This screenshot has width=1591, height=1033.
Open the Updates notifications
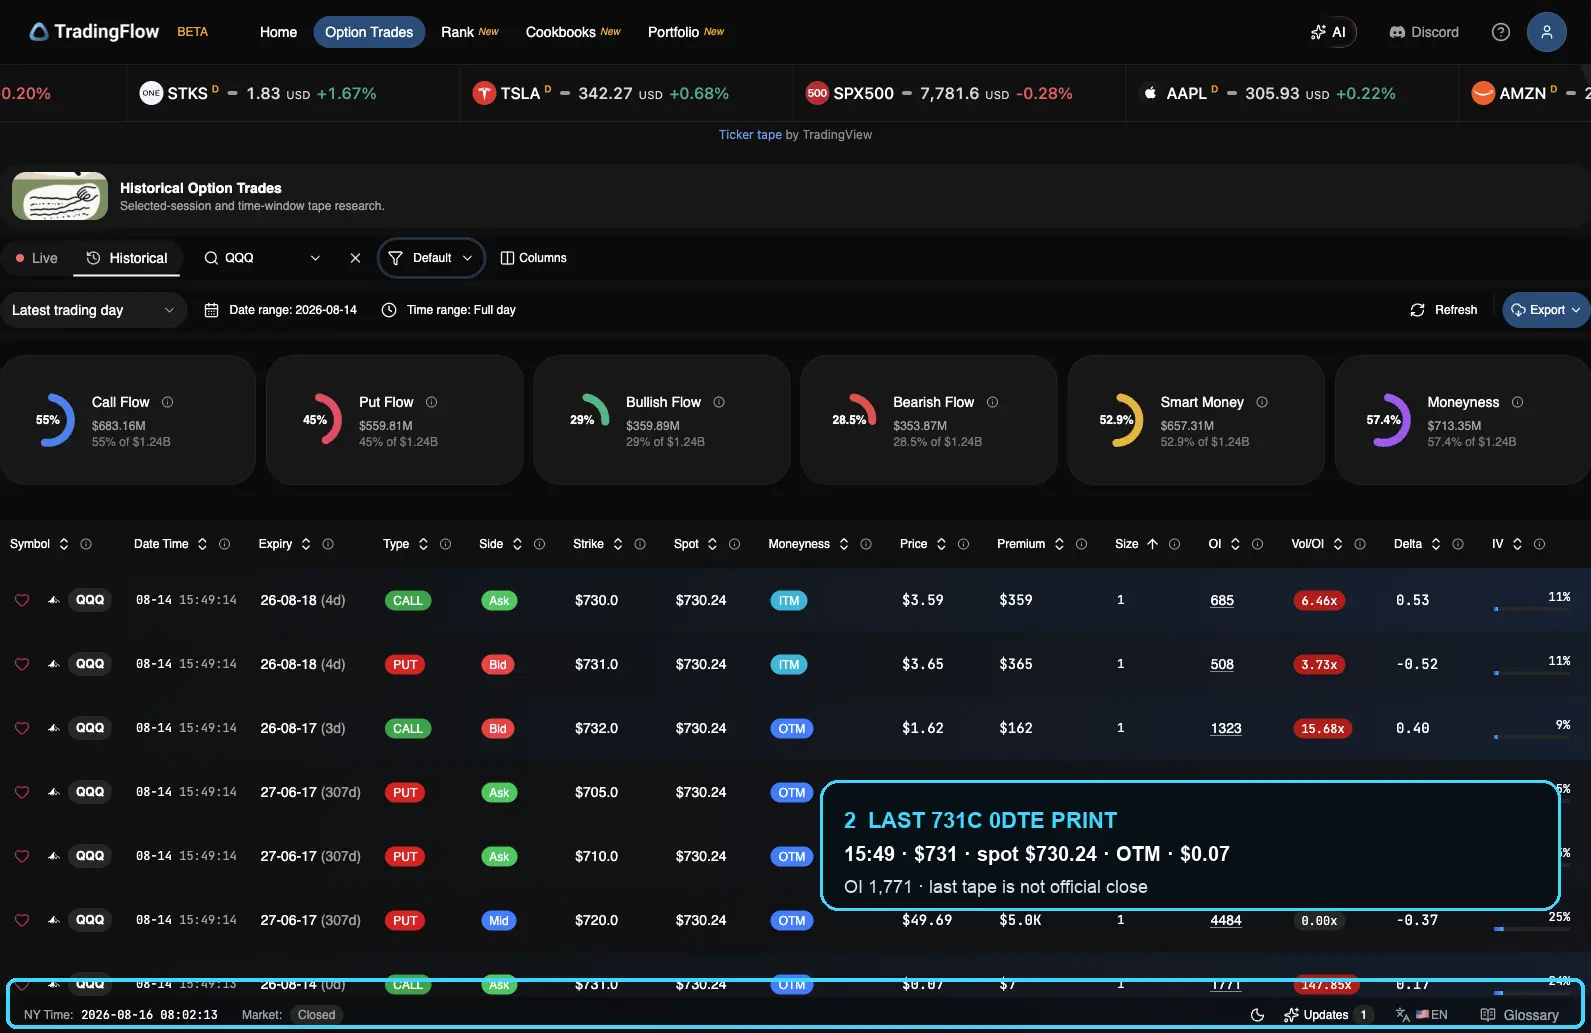[1327, 1015]
